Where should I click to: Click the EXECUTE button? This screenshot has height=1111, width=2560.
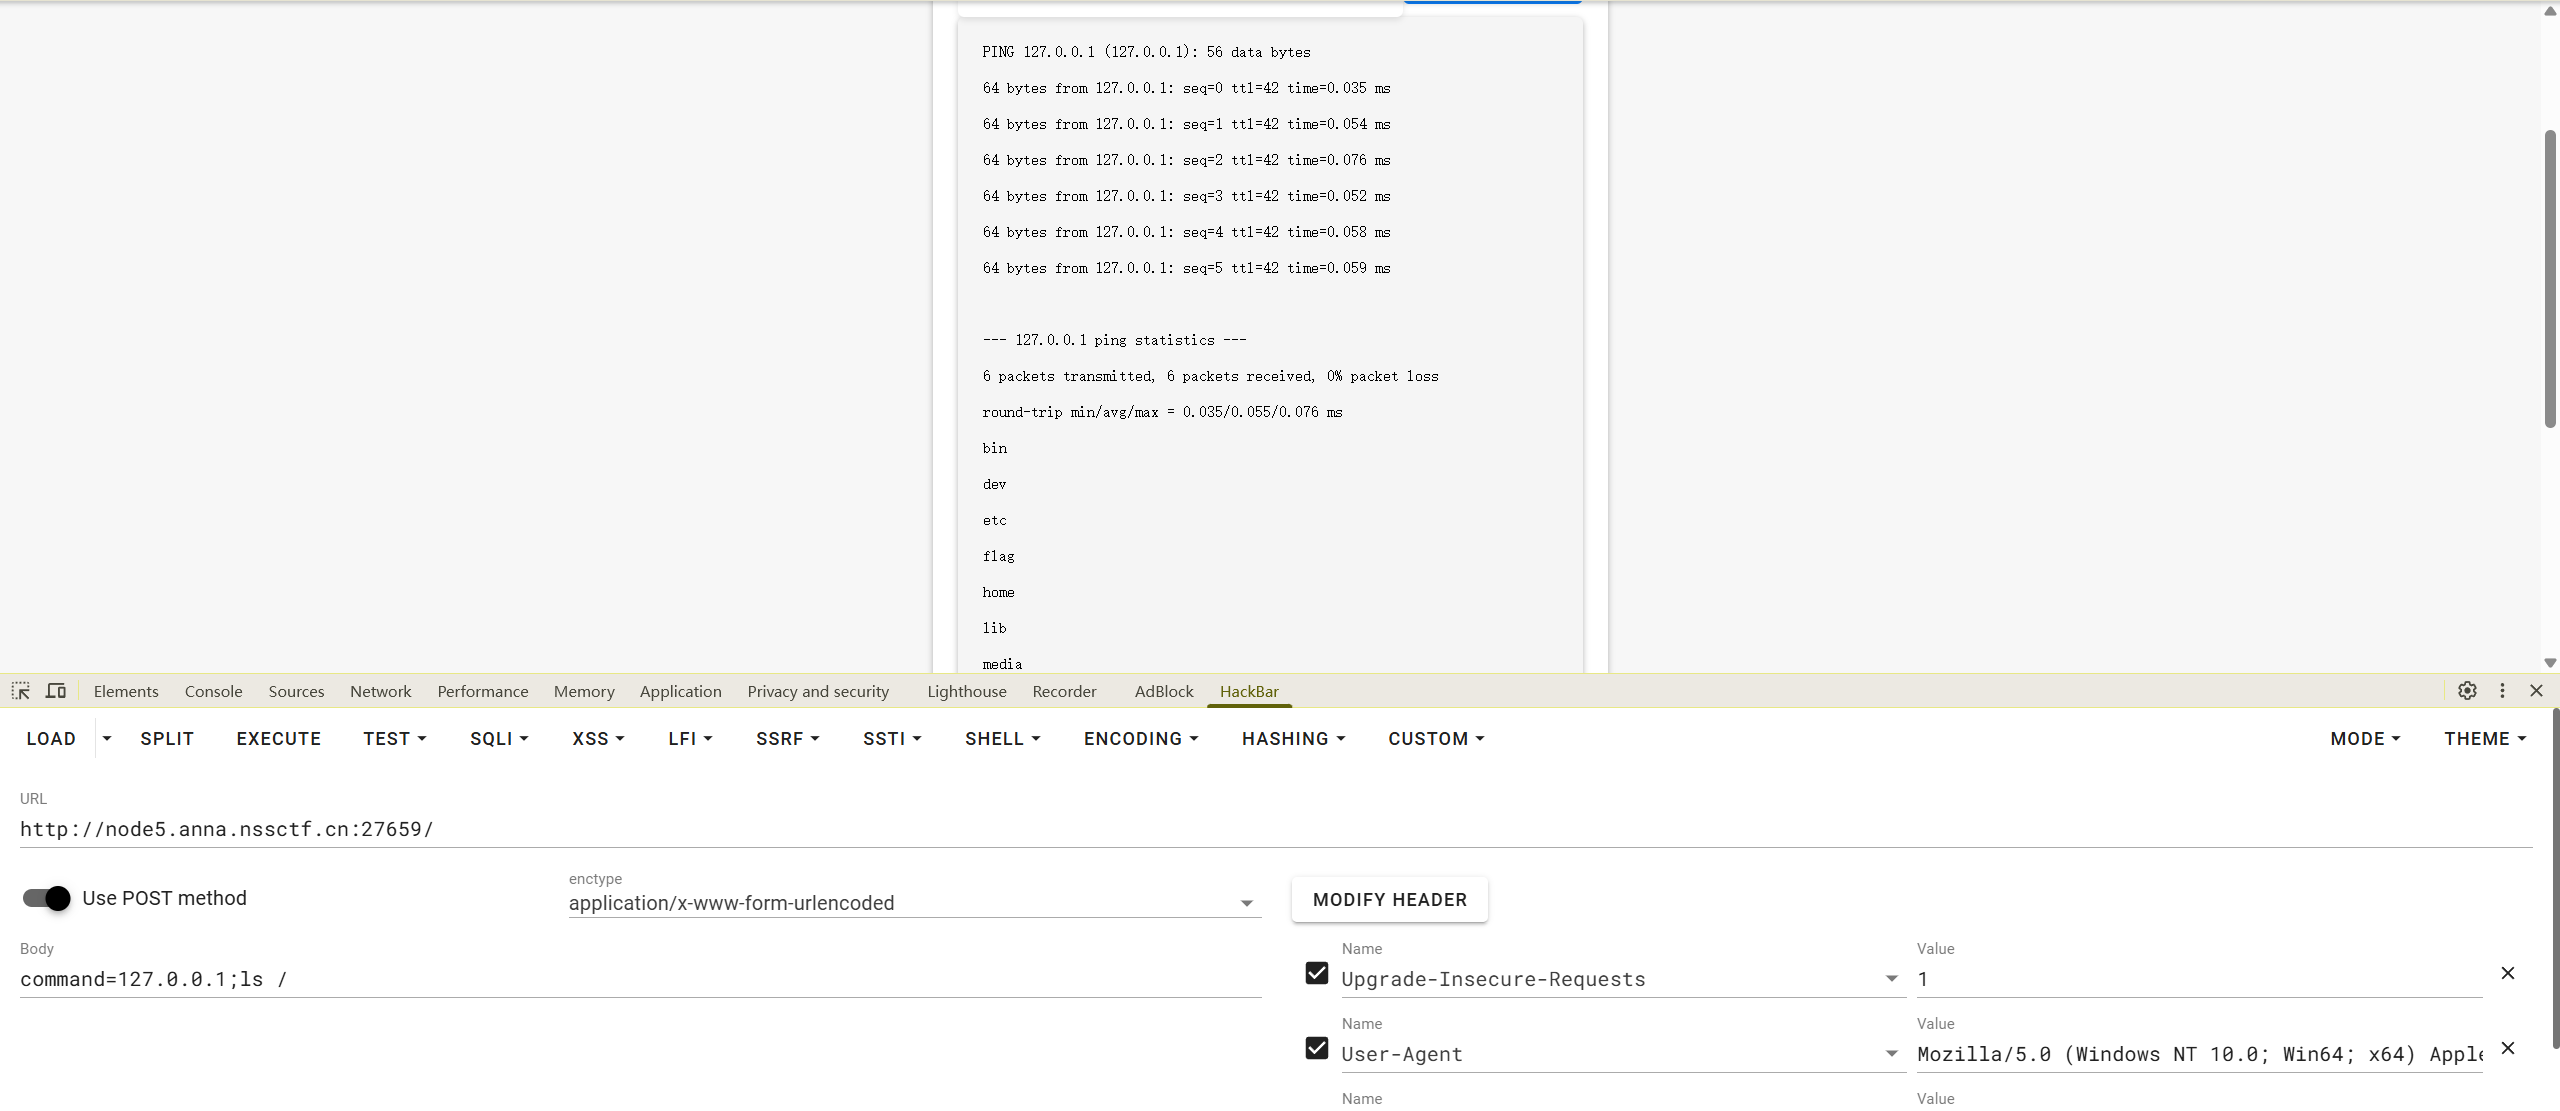[278, 738]
